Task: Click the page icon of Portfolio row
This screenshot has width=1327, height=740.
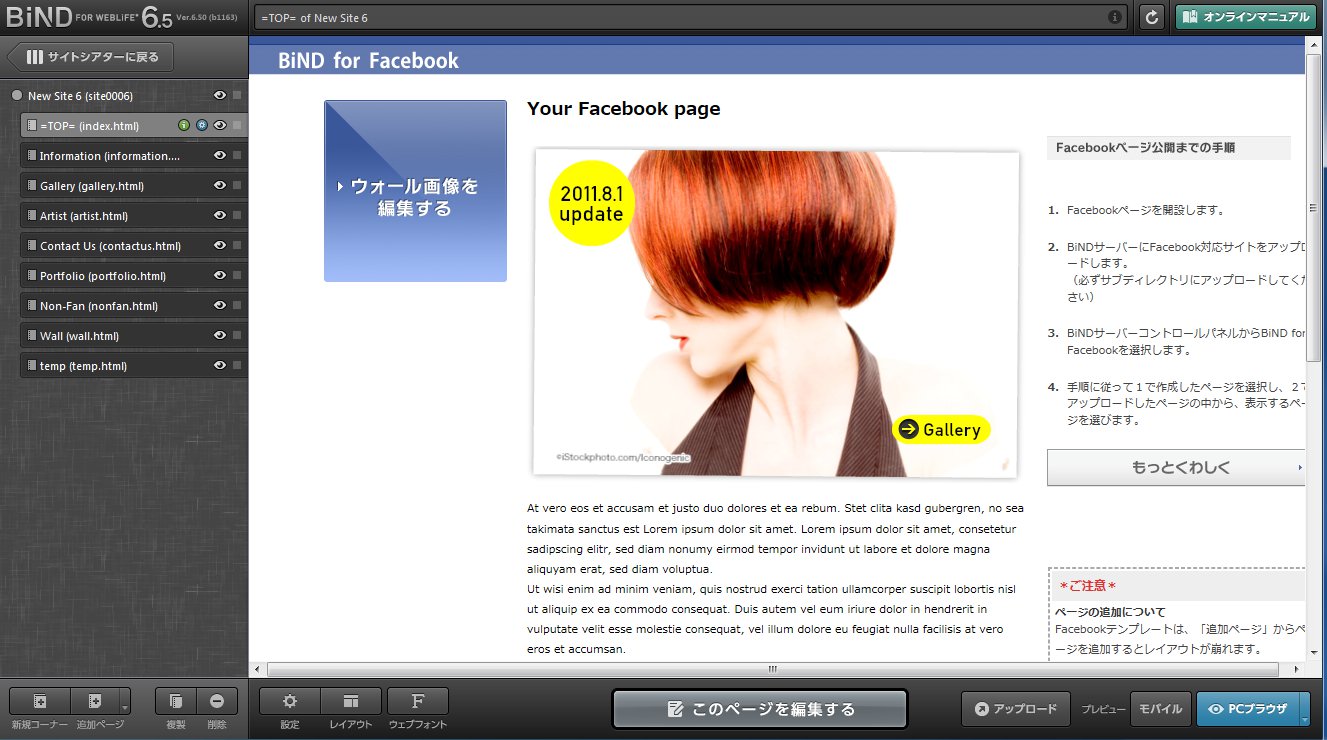Action: point(32,275)
